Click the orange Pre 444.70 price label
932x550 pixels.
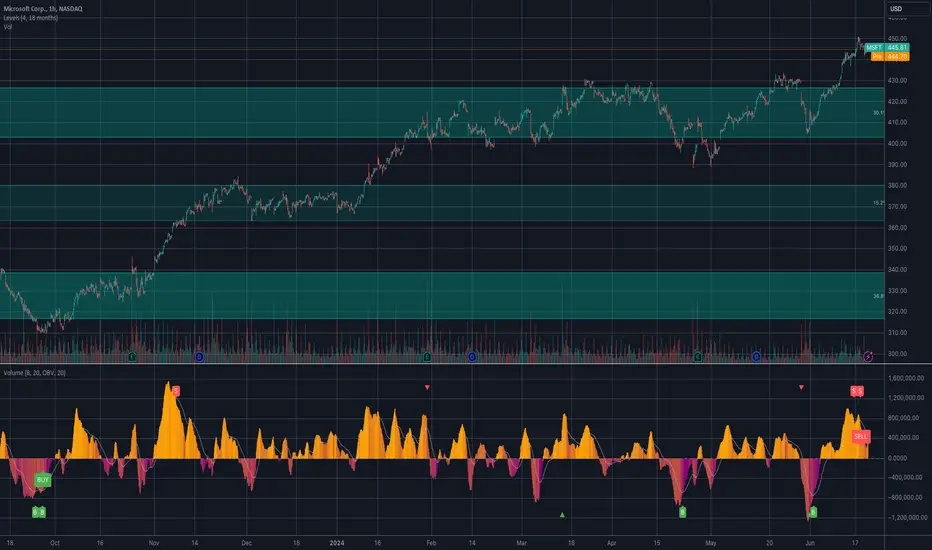click(890, 56)
